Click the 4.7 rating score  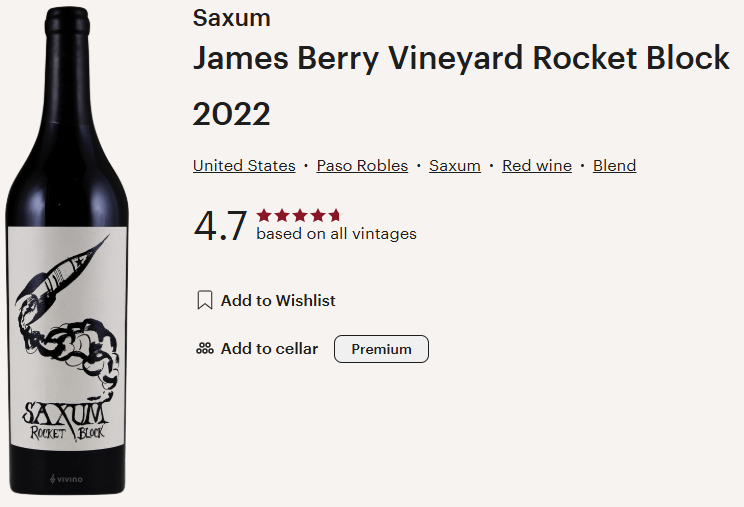point(220,226)
